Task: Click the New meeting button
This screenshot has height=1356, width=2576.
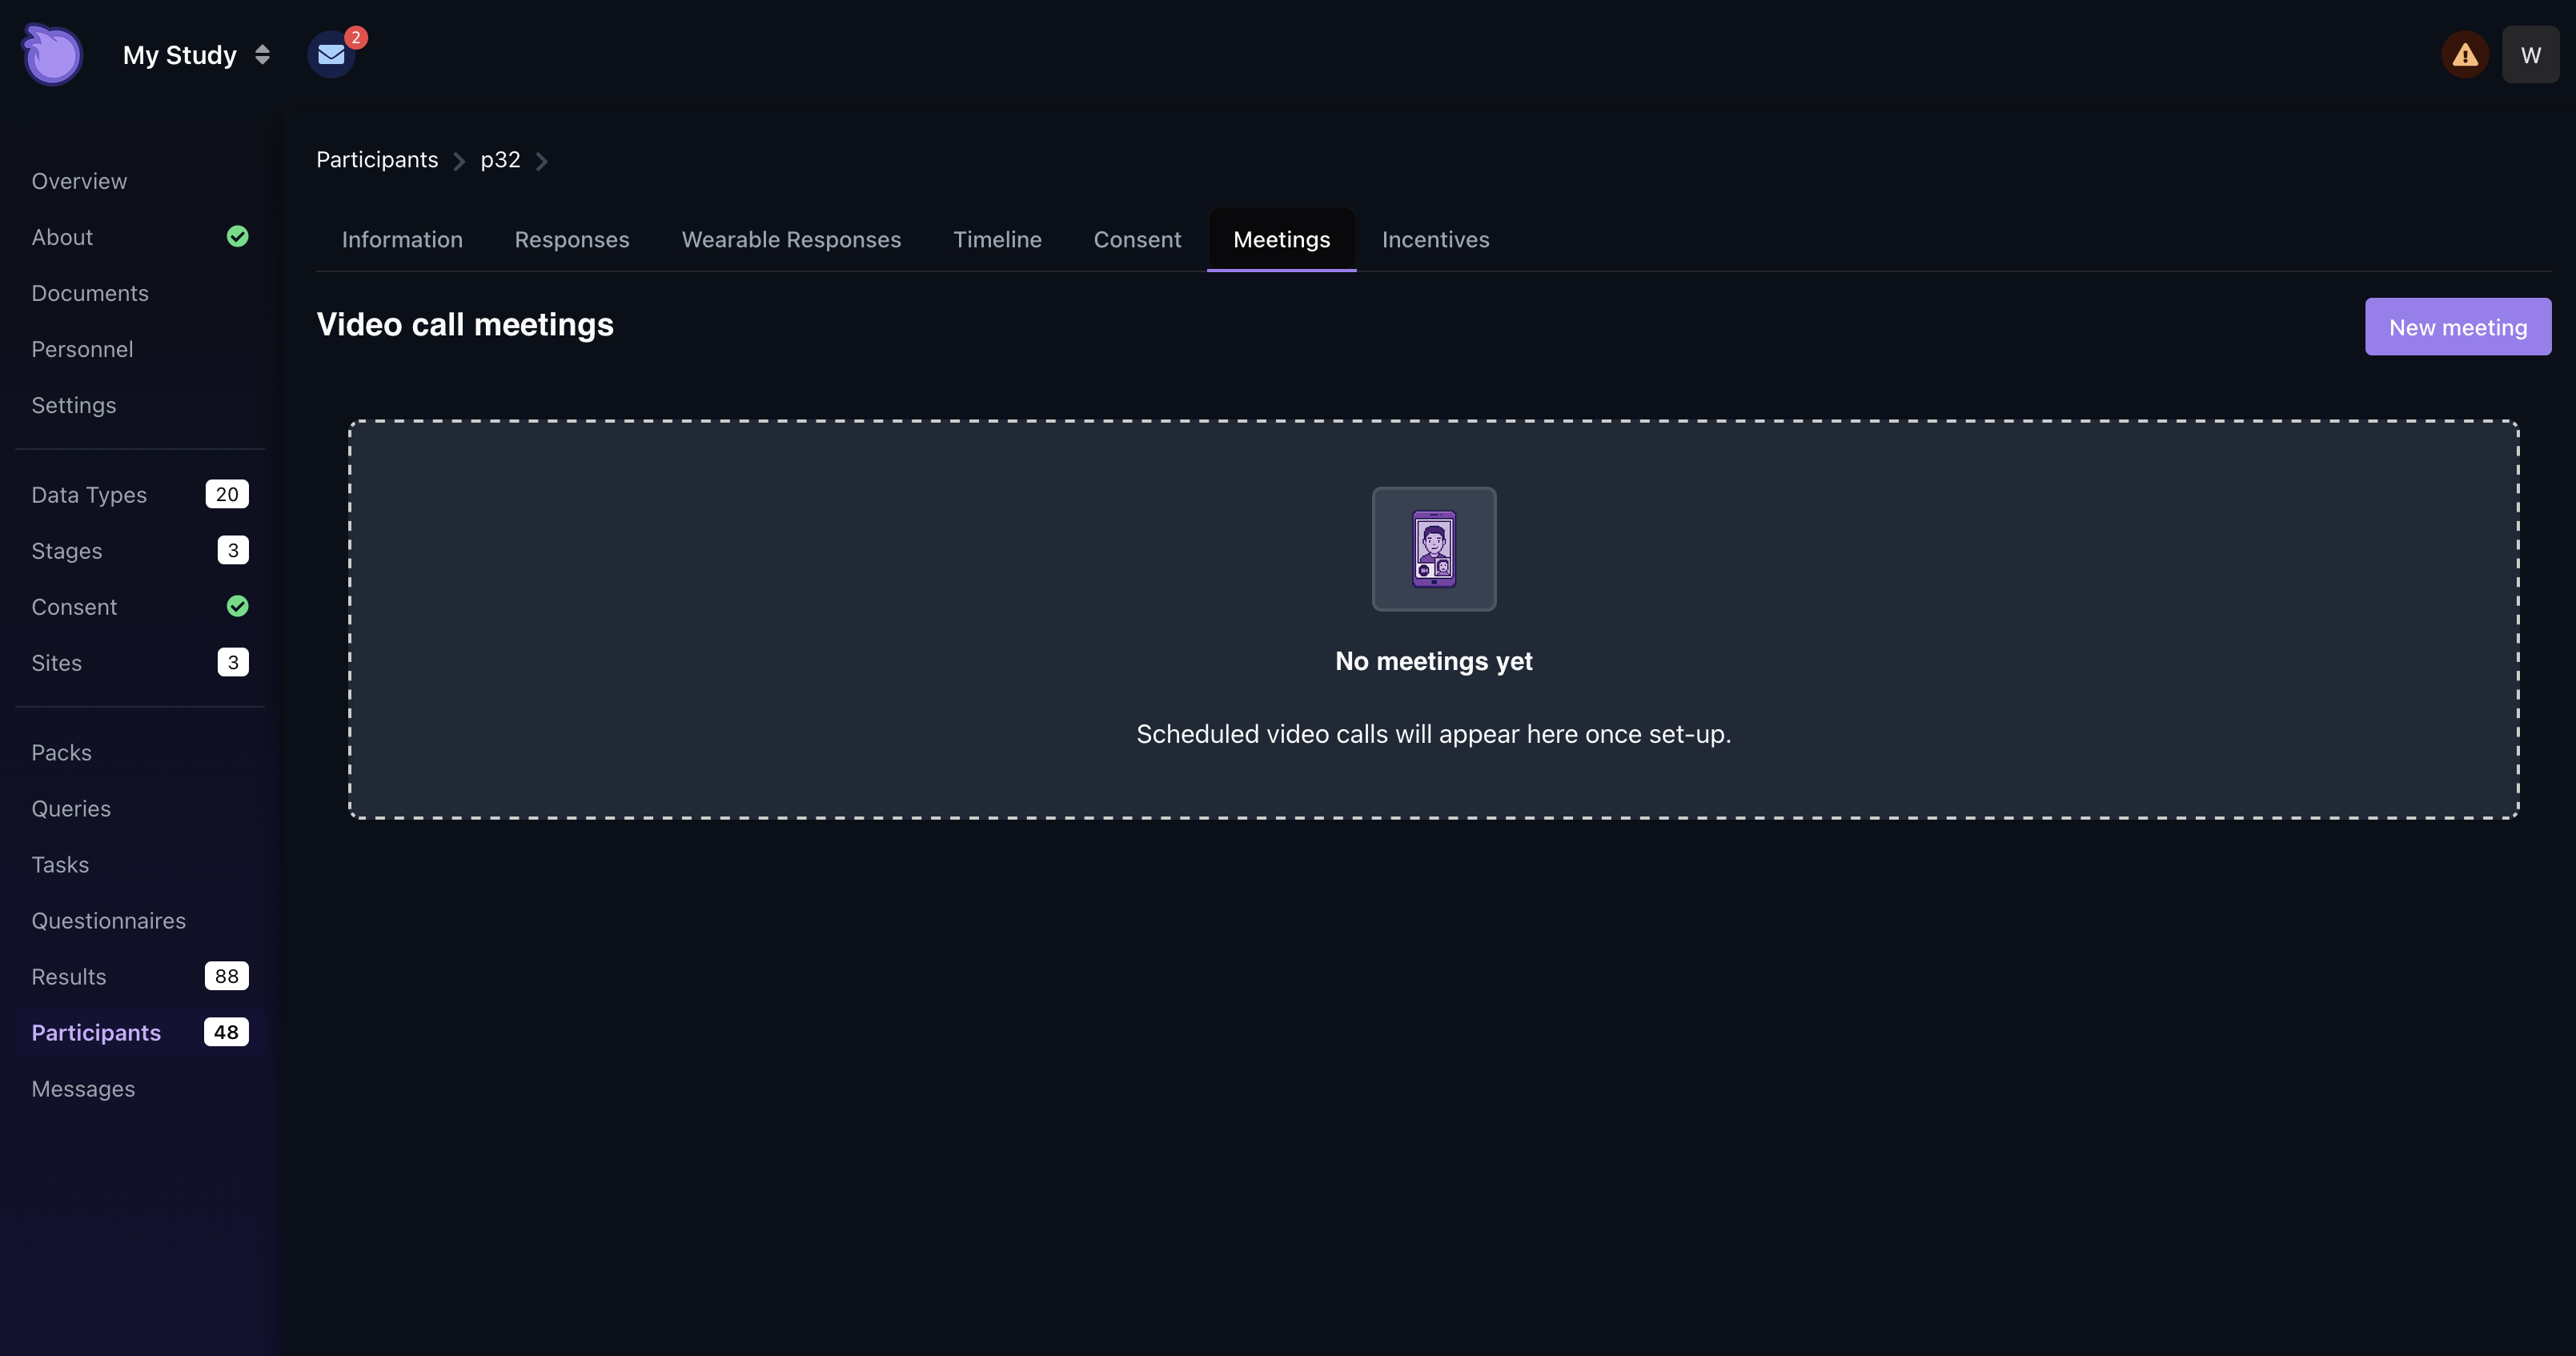Action: pos(2457,327)
